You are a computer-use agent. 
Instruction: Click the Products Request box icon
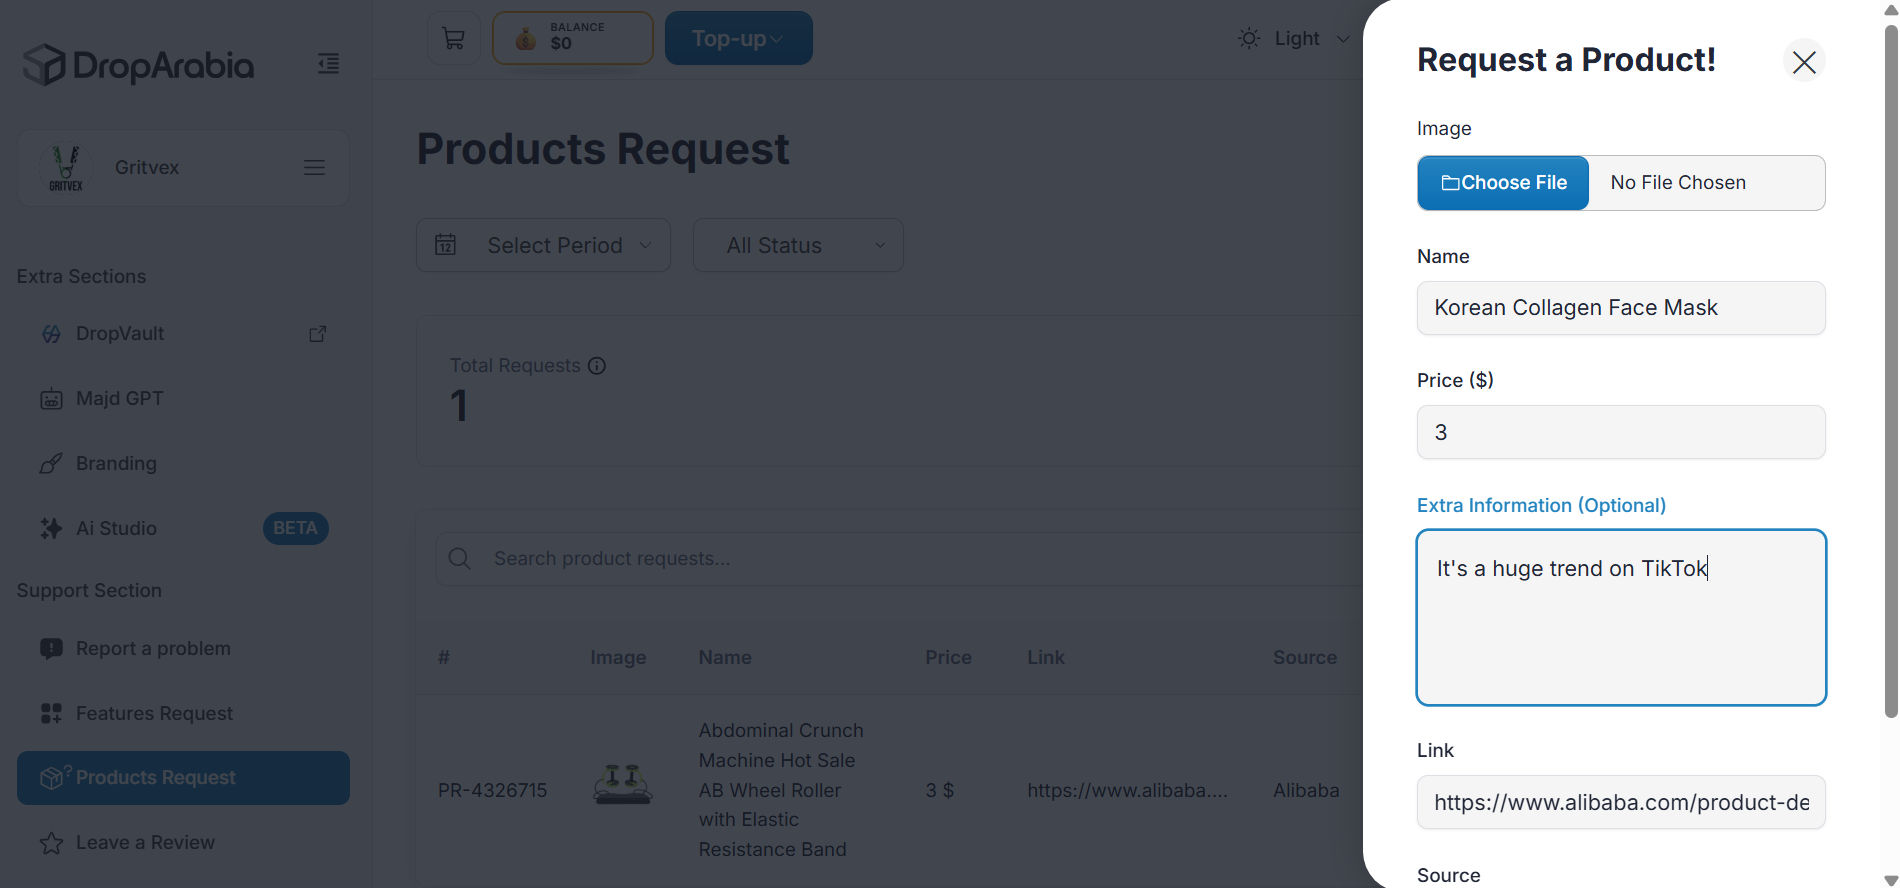pos(55,778)
